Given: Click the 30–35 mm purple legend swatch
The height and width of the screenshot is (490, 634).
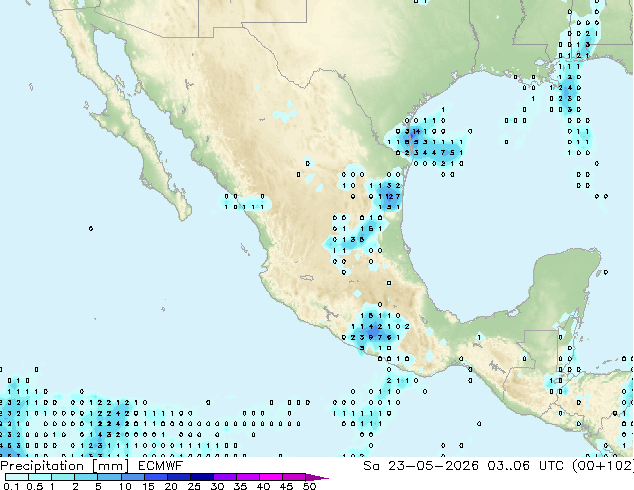Looking at the screenshot, I should 224,477.
